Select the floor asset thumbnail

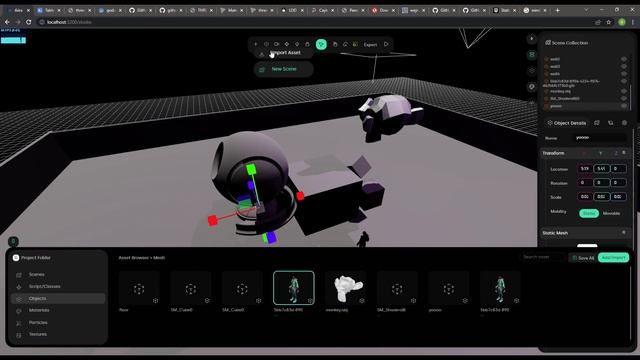139,288
